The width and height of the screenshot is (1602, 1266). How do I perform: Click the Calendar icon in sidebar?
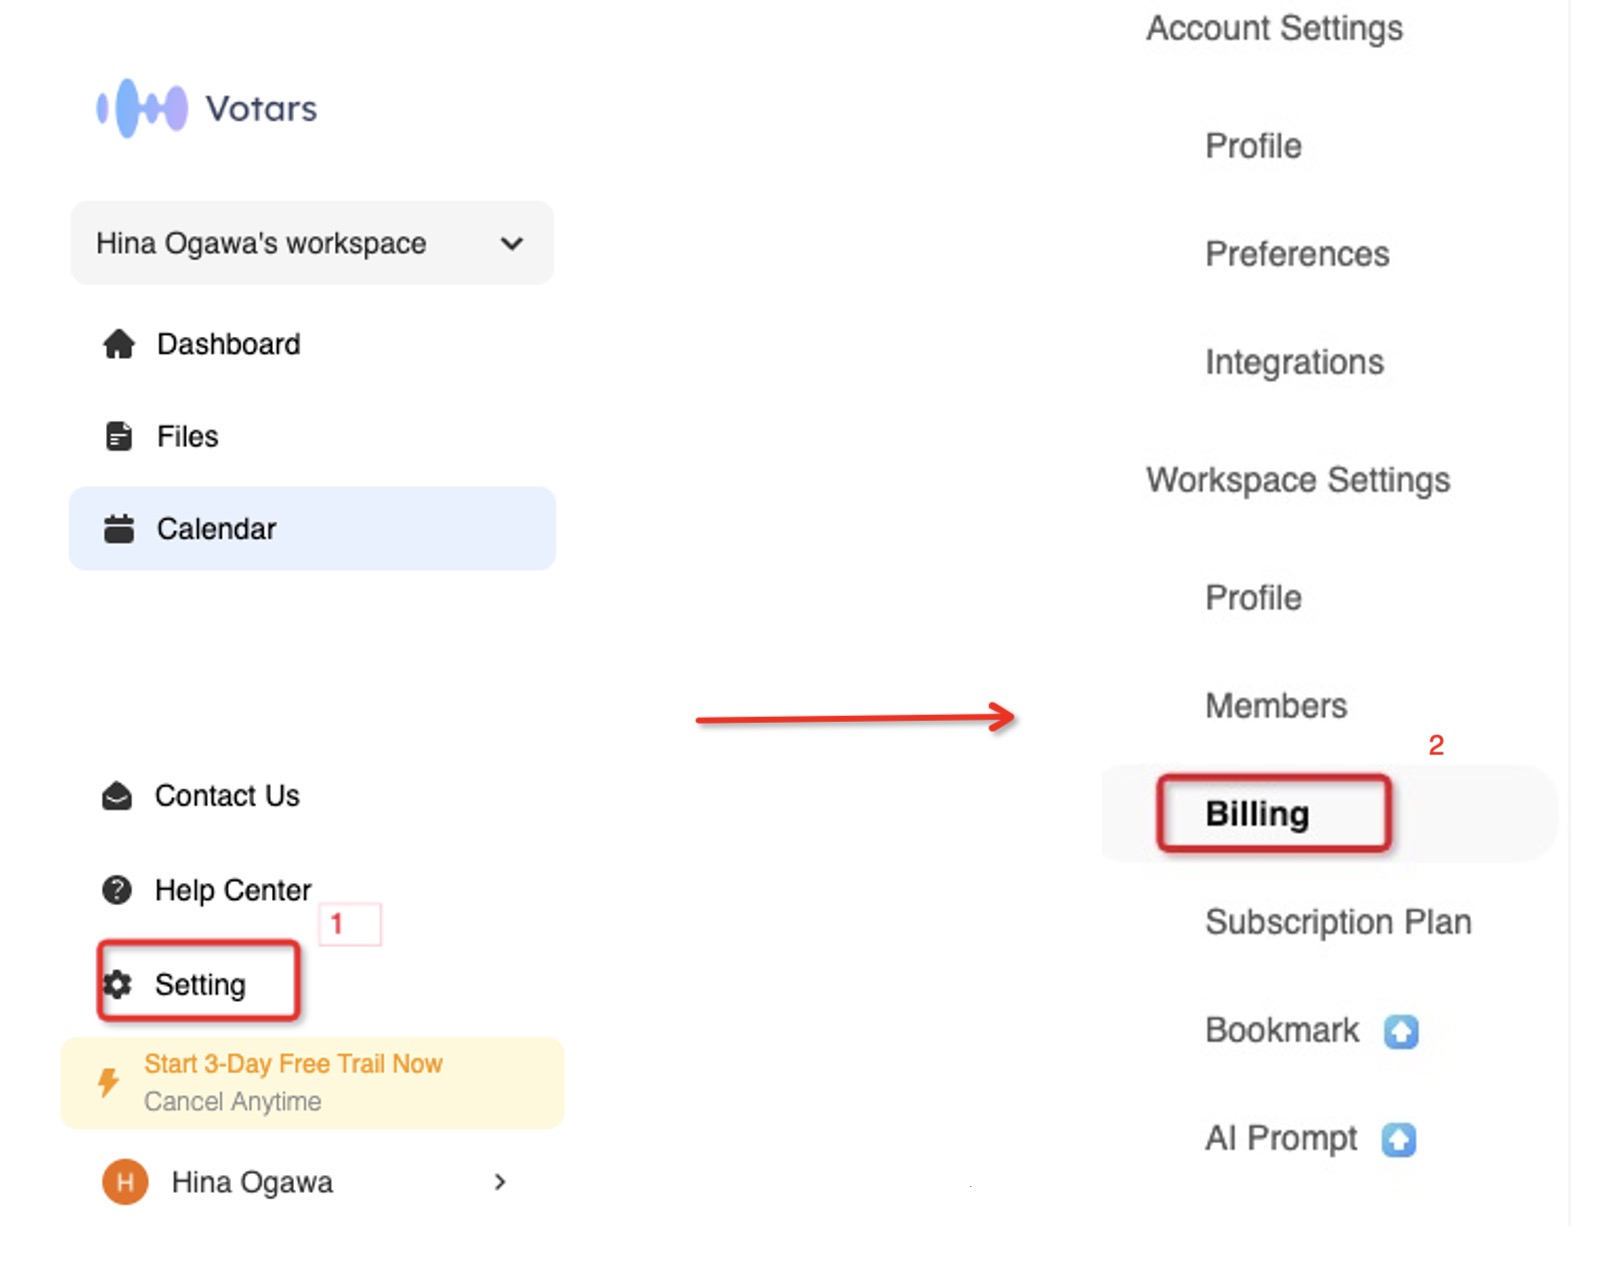coord(119,528)
